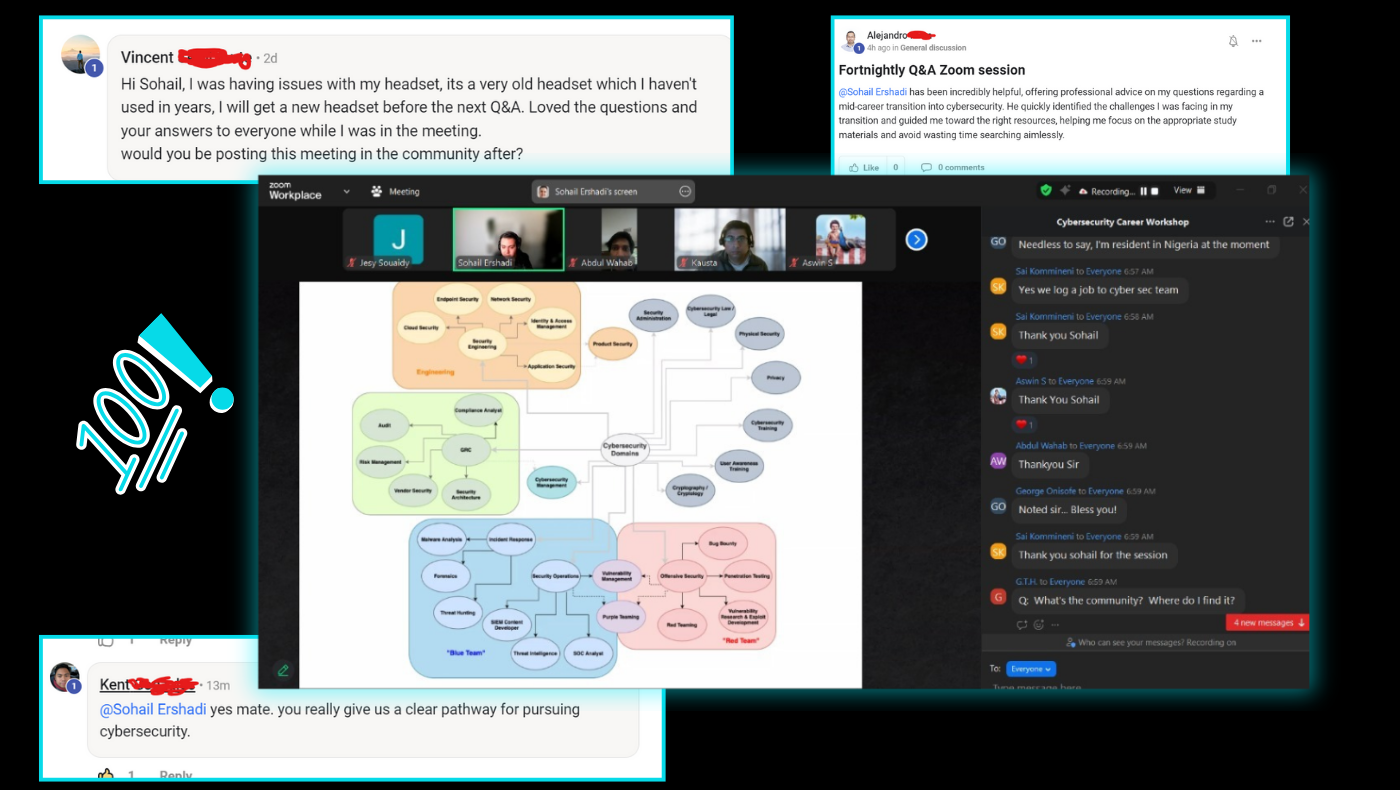Click the GRC node in the diagram
This screenshot has height=790, width=1400.
click(465, 450)
